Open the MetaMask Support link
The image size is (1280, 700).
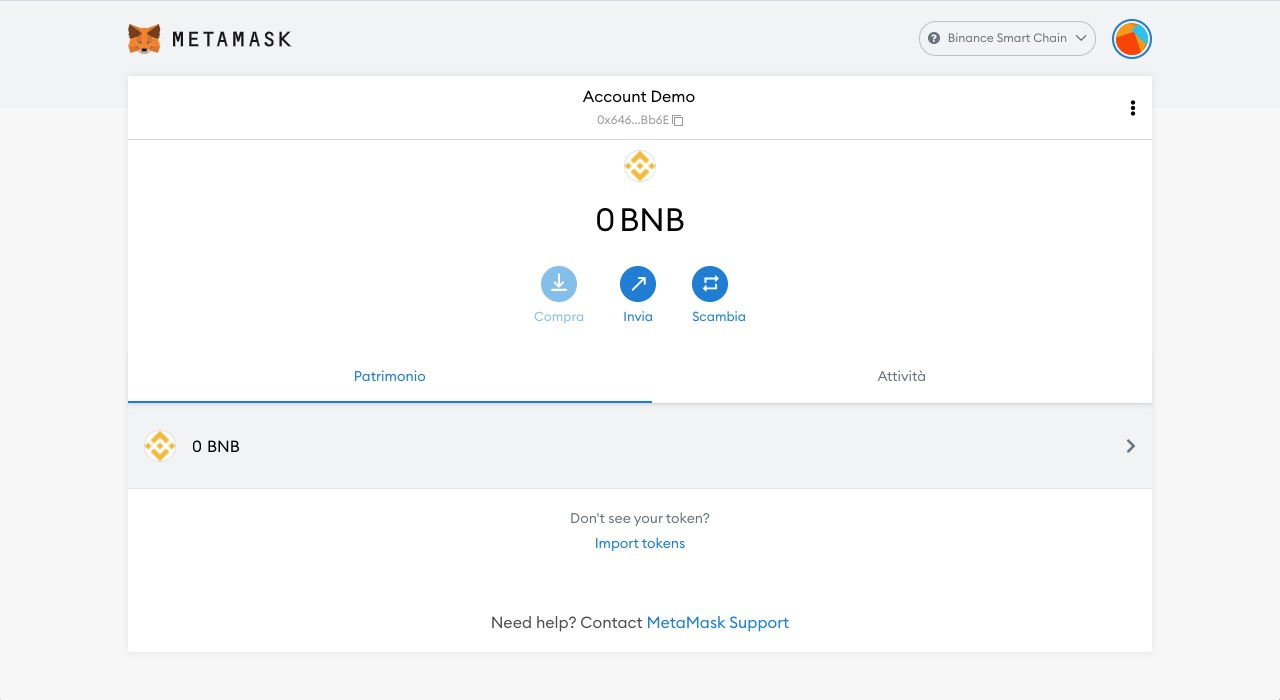coord(718,622)
